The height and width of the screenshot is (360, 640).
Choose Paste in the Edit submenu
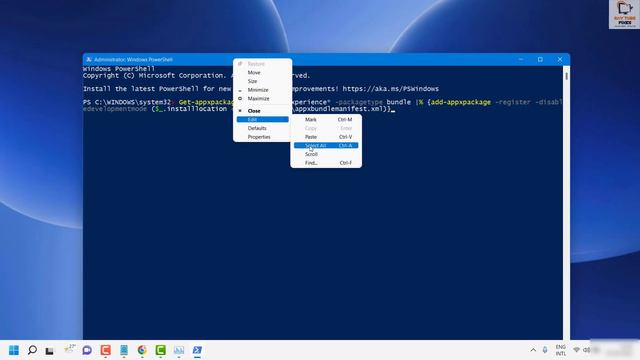click(x=326, y=137)
